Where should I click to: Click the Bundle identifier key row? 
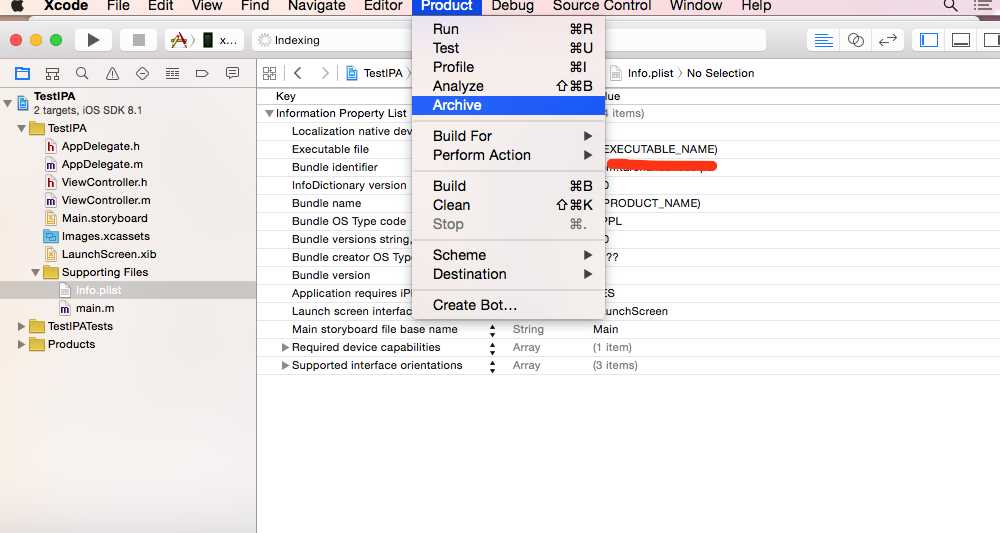coord(335,167)
